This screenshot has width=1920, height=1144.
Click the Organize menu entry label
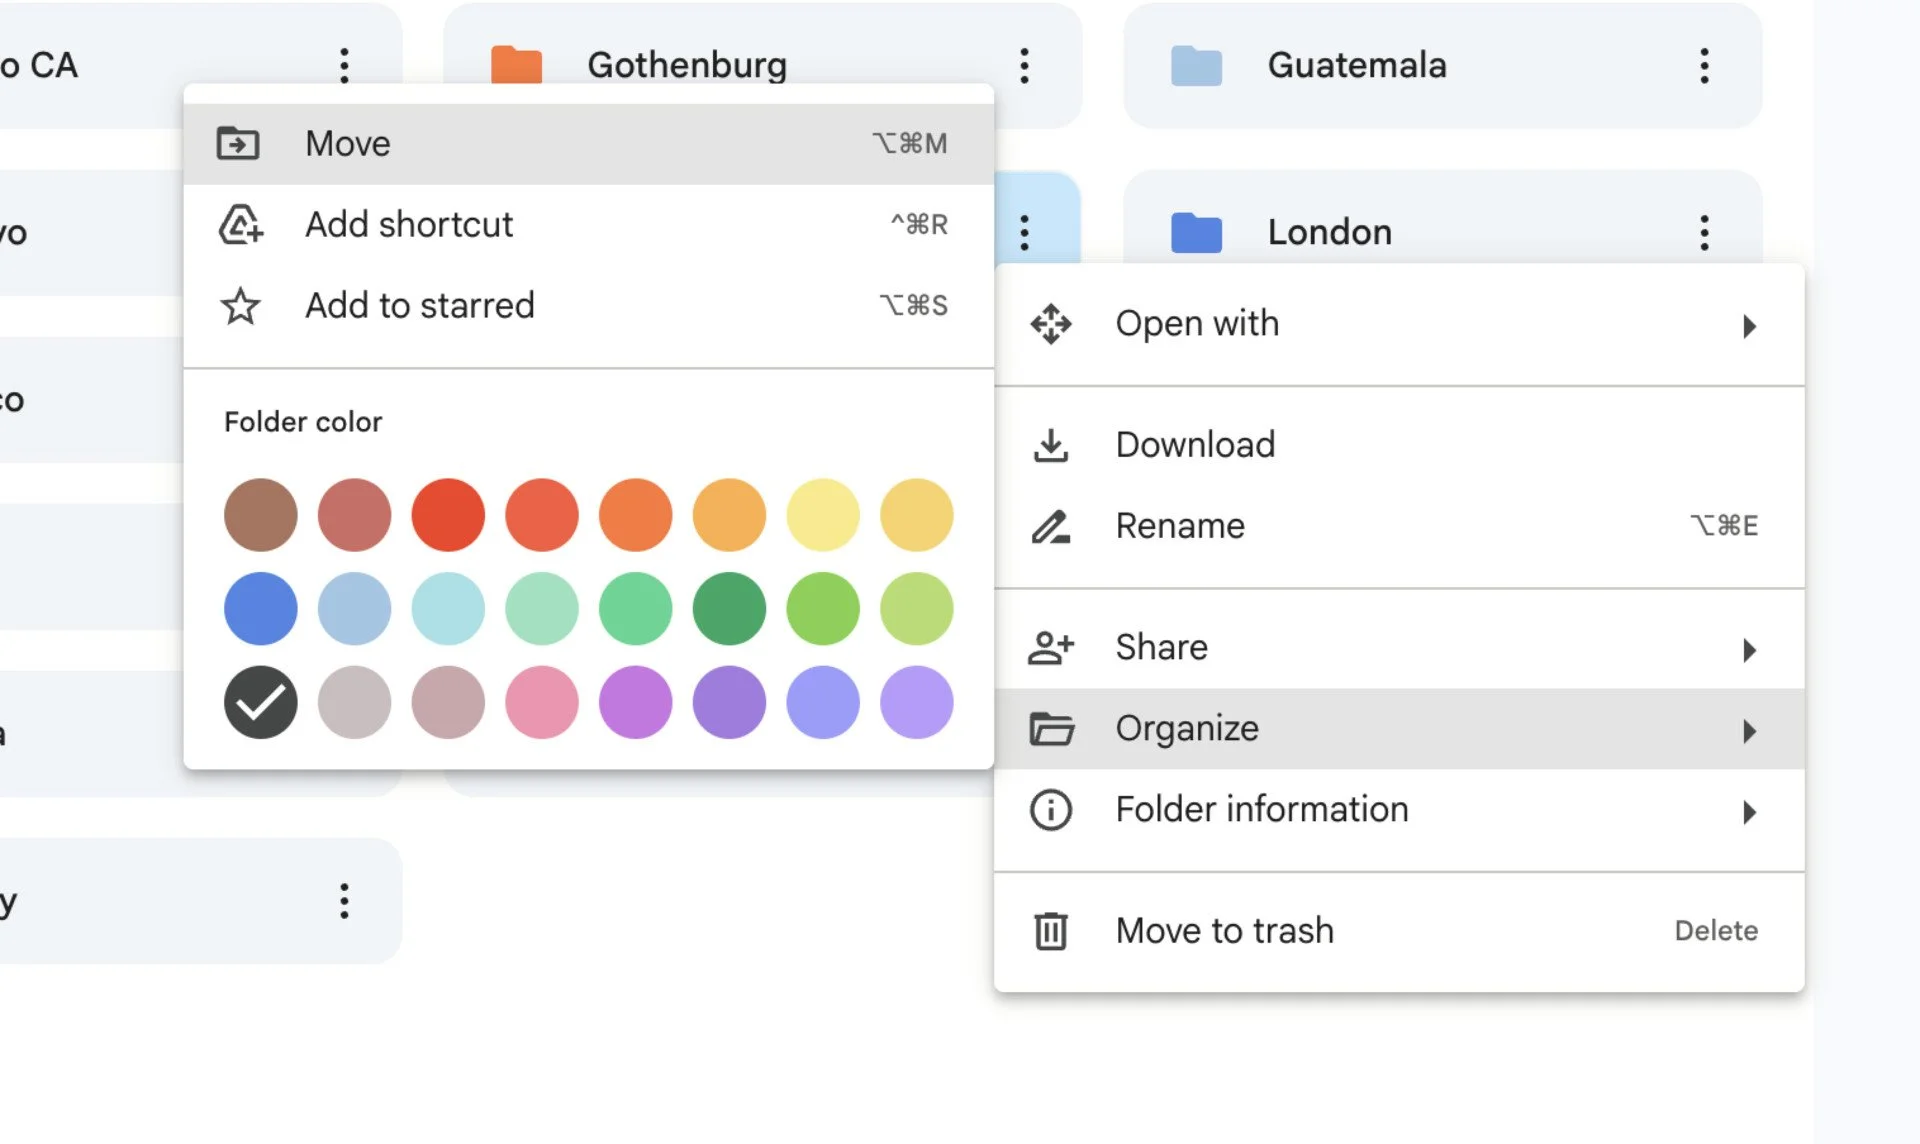(x=1187, y=729)
